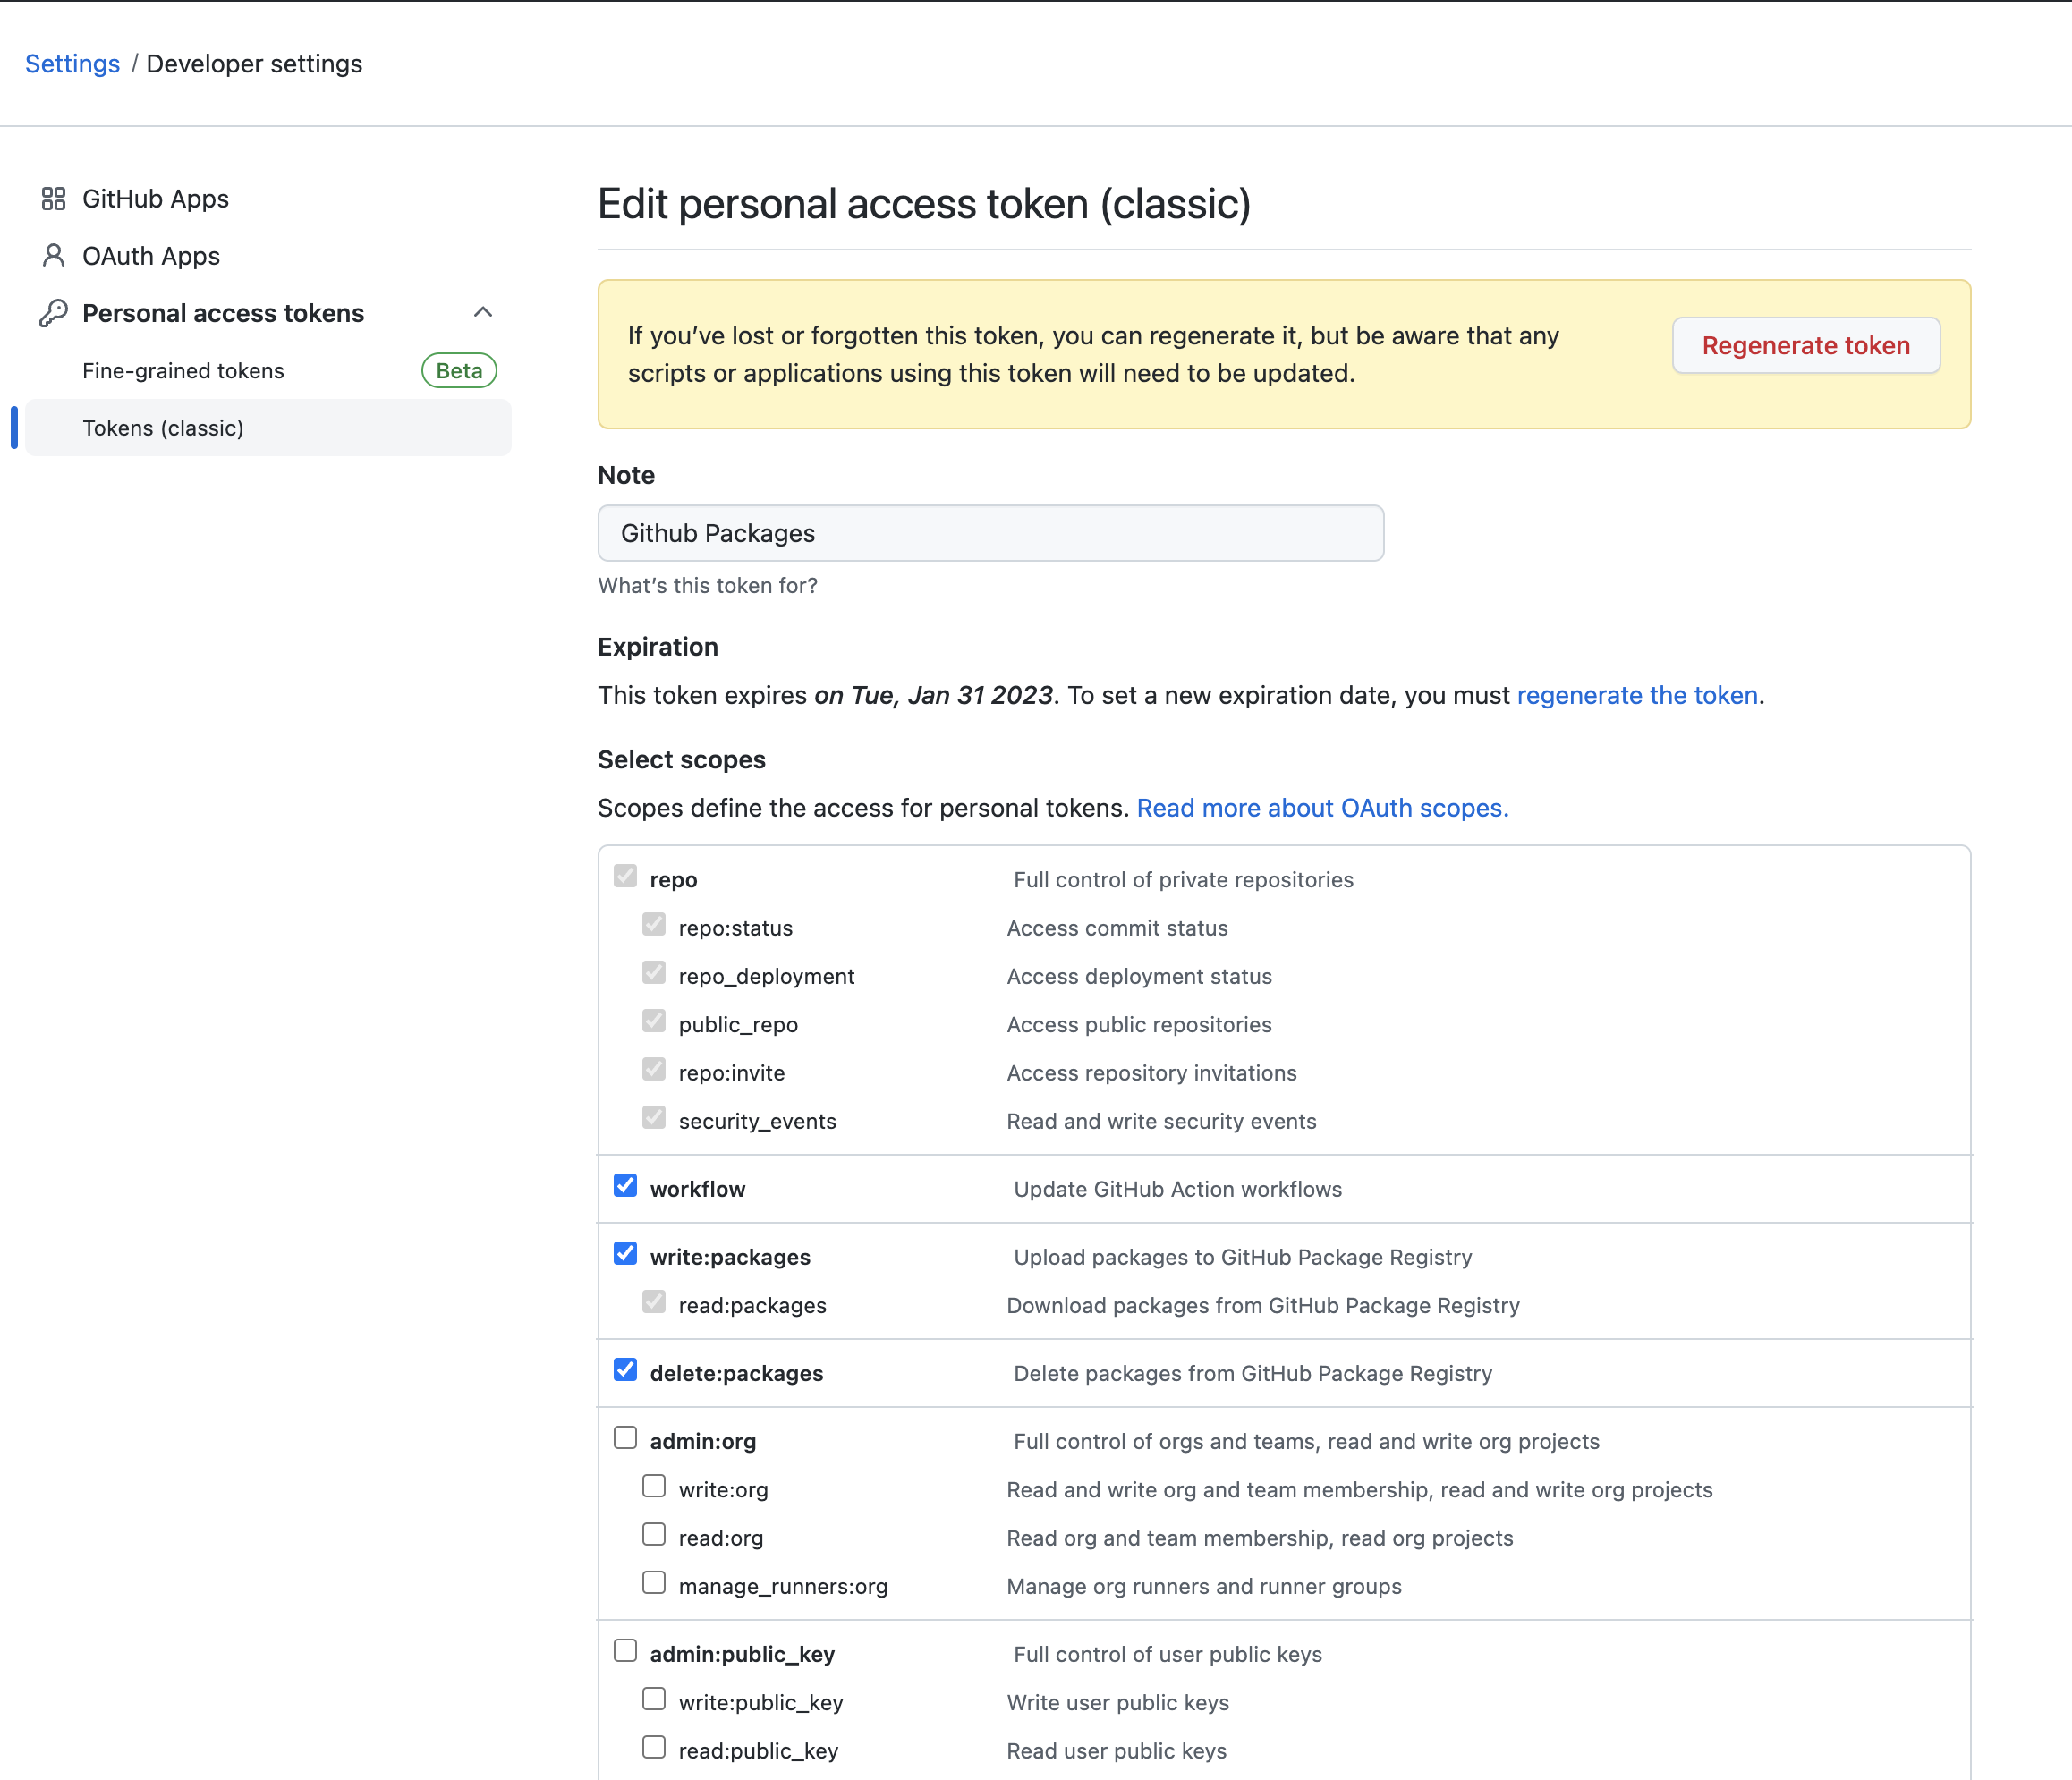Click the Beta badge label
This screenshot has height=1780, width=2072.
click(x=459, y=371)
